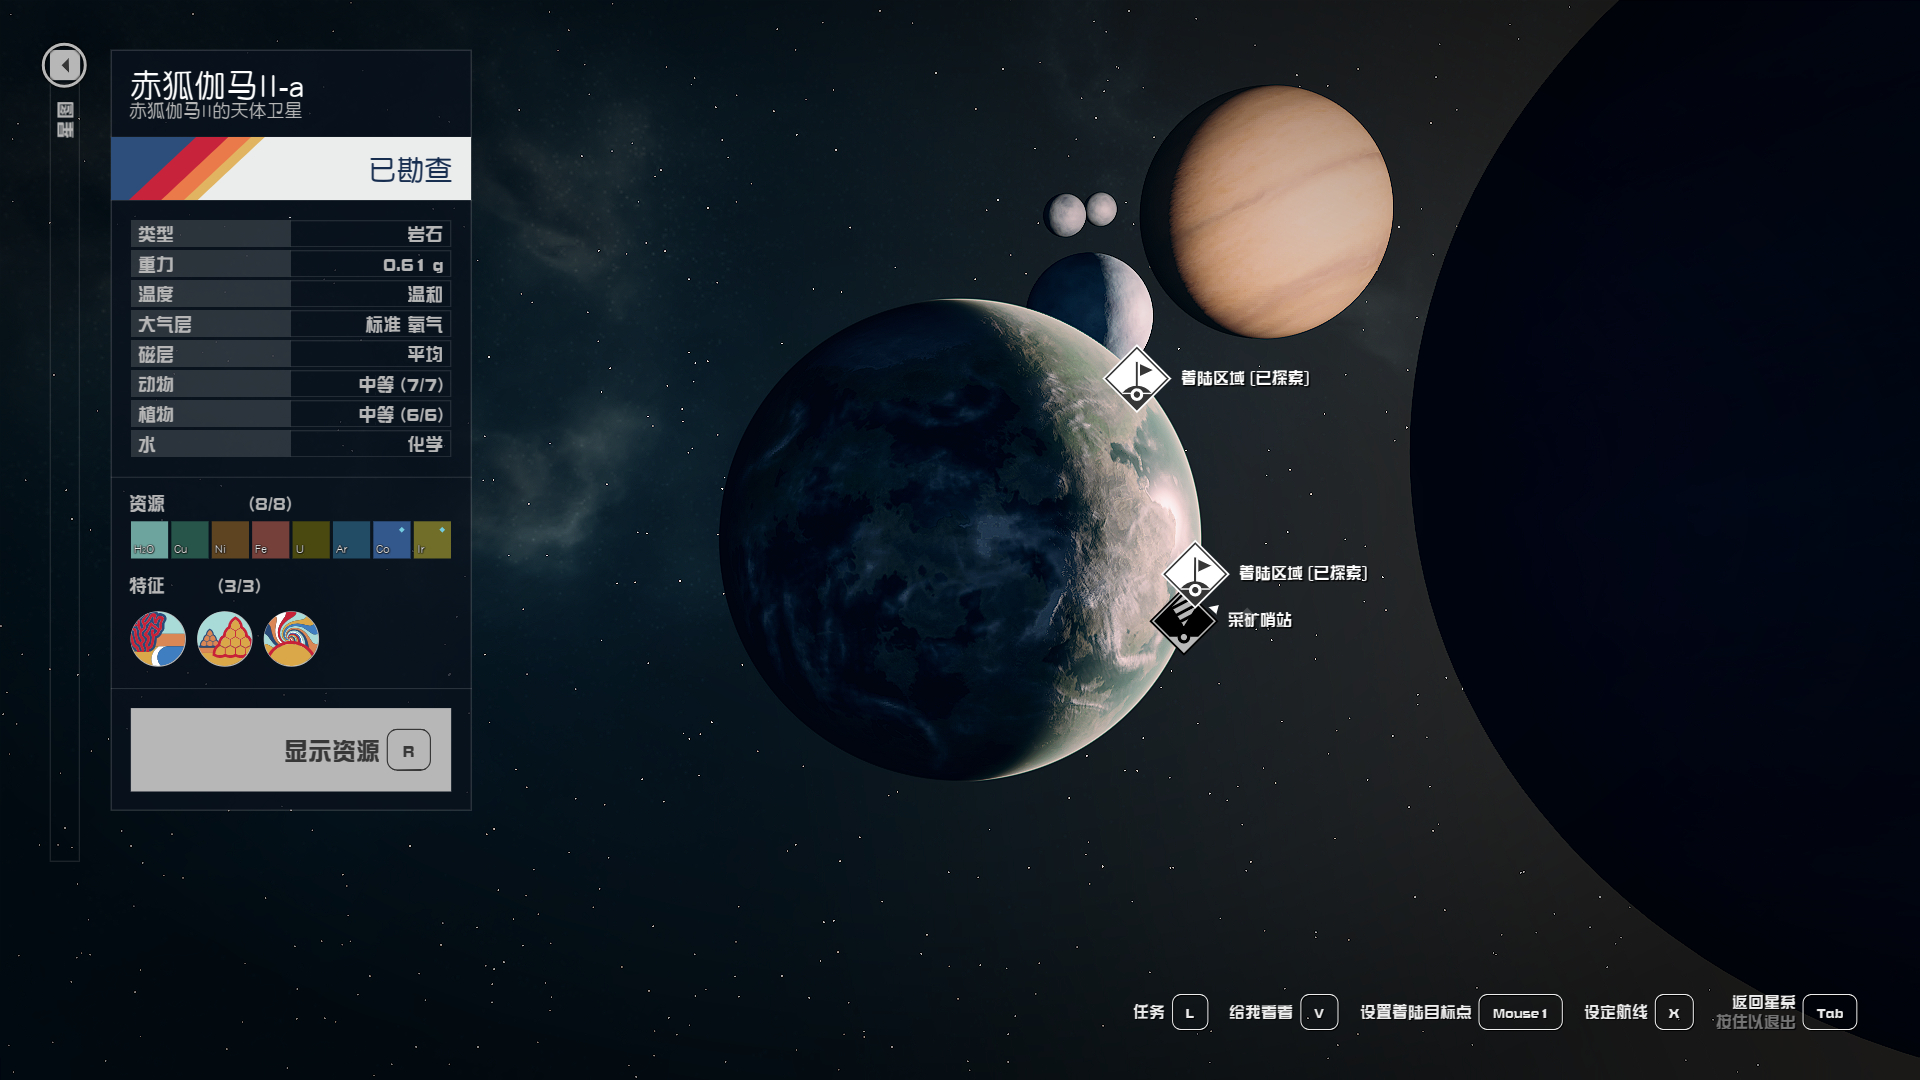Open the coral-reef trait icon
Screen dimensions: 1920x1080
point(158,639)
